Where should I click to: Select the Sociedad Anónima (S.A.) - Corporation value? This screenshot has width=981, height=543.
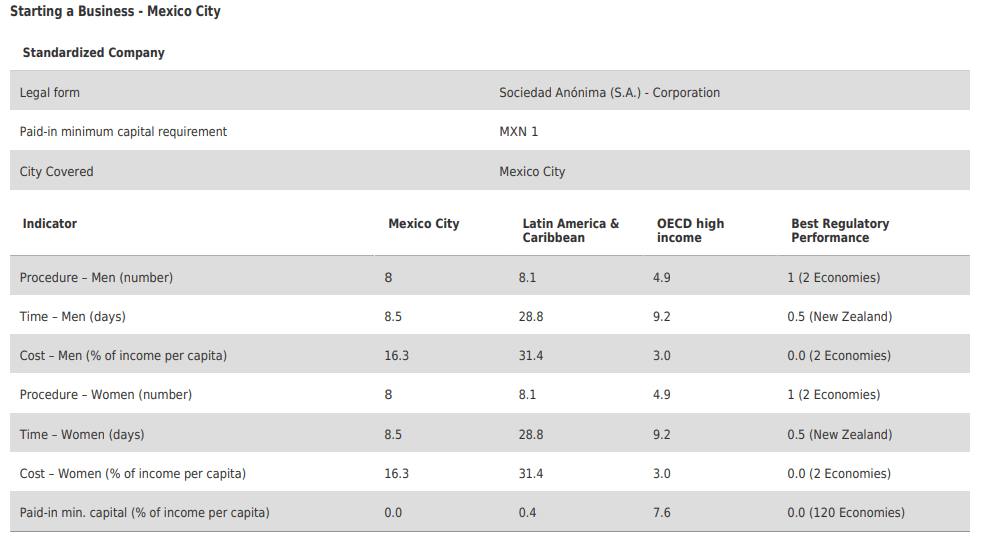click(x=609, y=93)
